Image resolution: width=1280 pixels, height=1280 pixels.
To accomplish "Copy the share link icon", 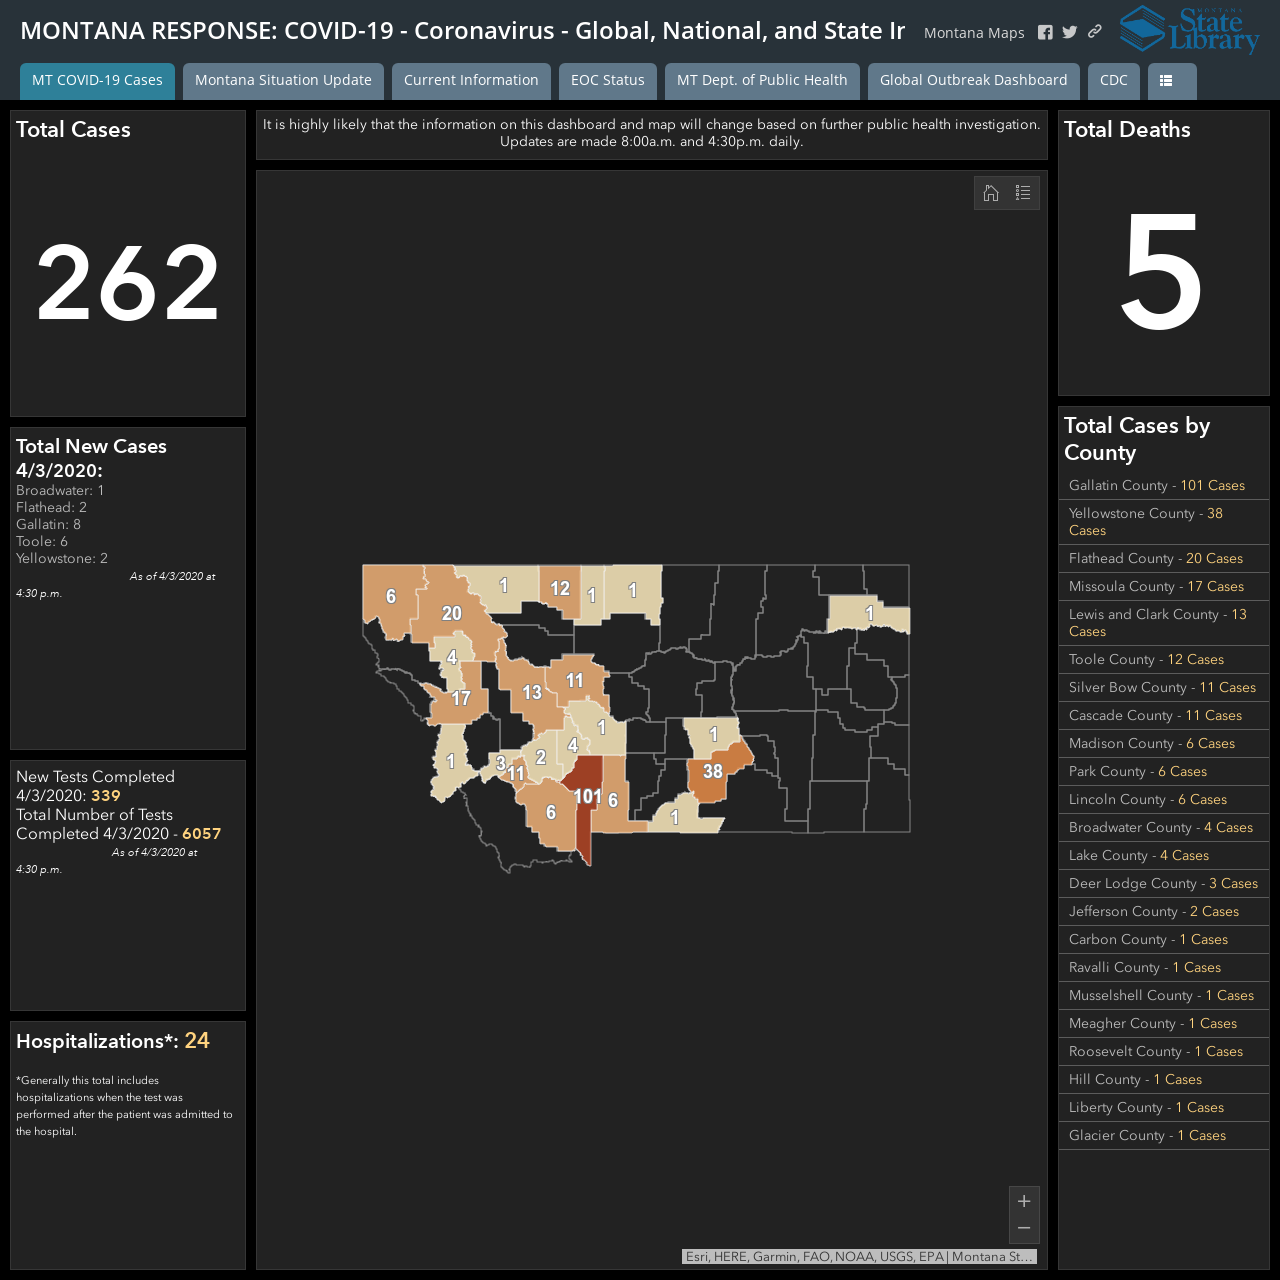I will [x=1095, y=32].
